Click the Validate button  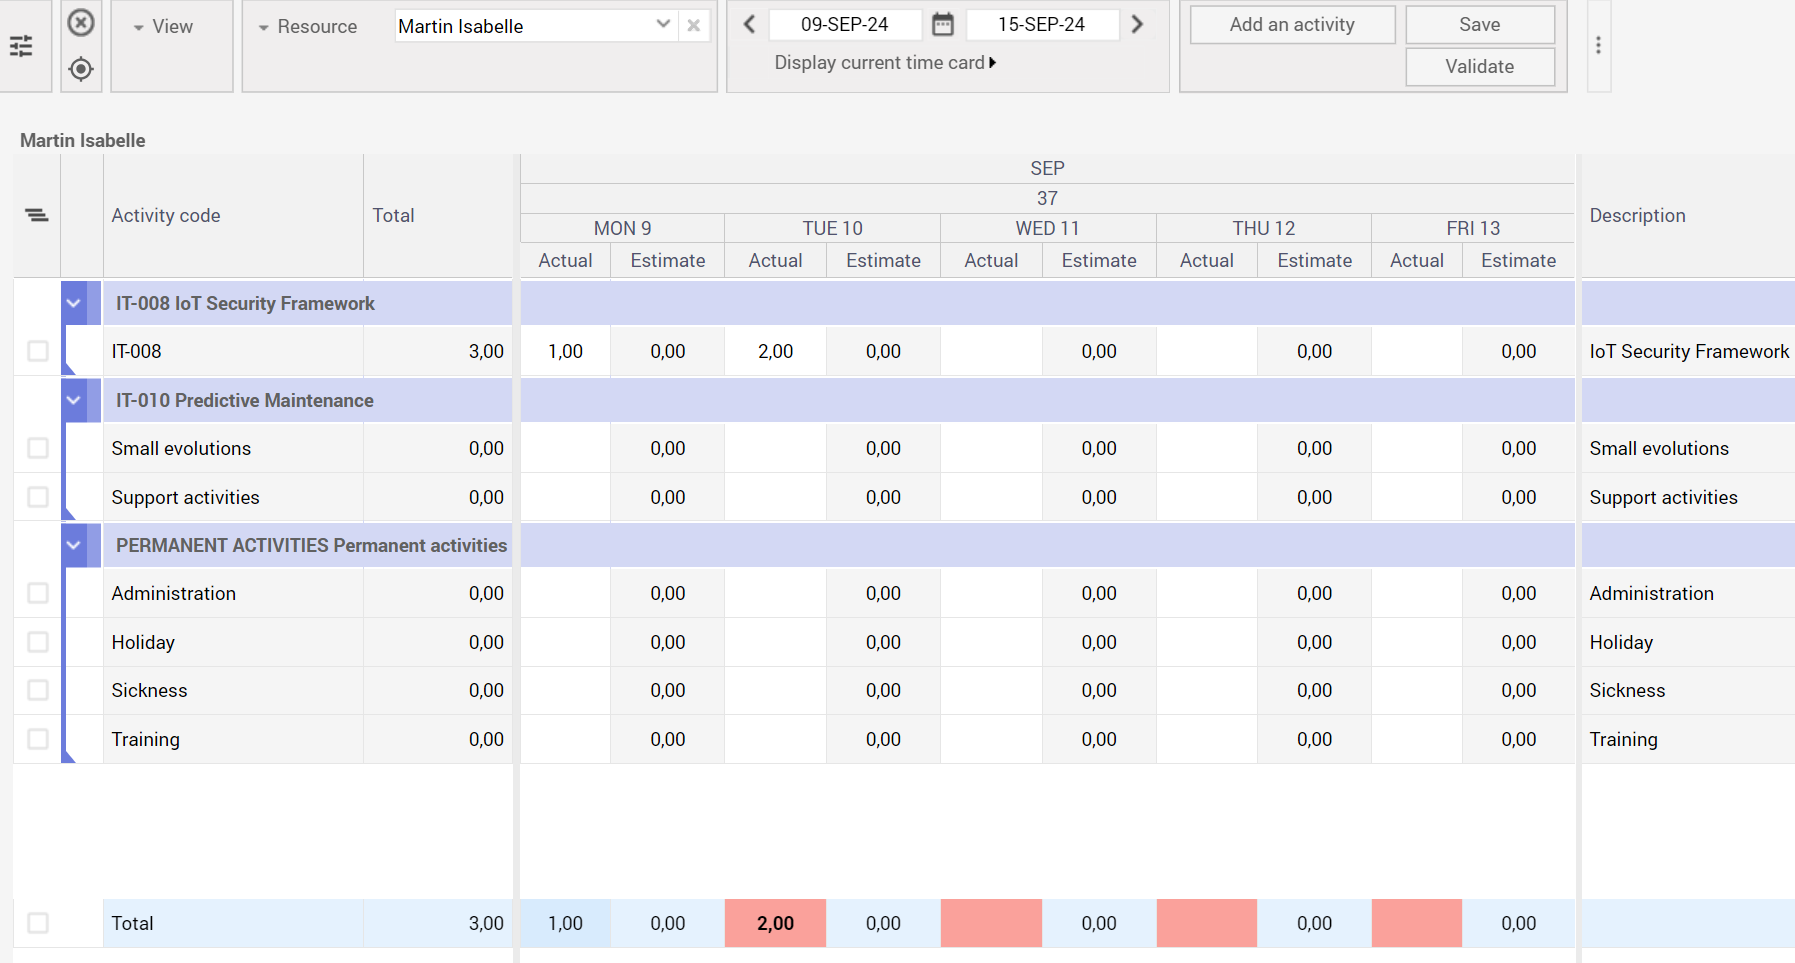[x=1480, y=66]
